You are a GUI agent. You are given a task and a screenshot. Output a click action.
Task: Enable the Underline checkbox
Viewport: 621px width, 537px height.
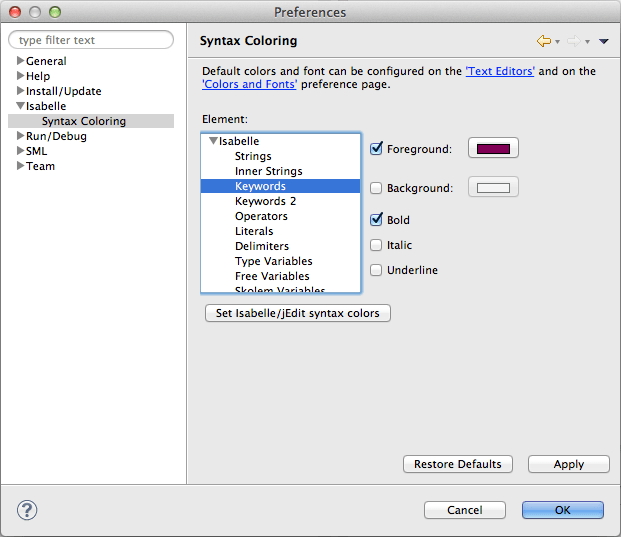click(x=376, y=270)
